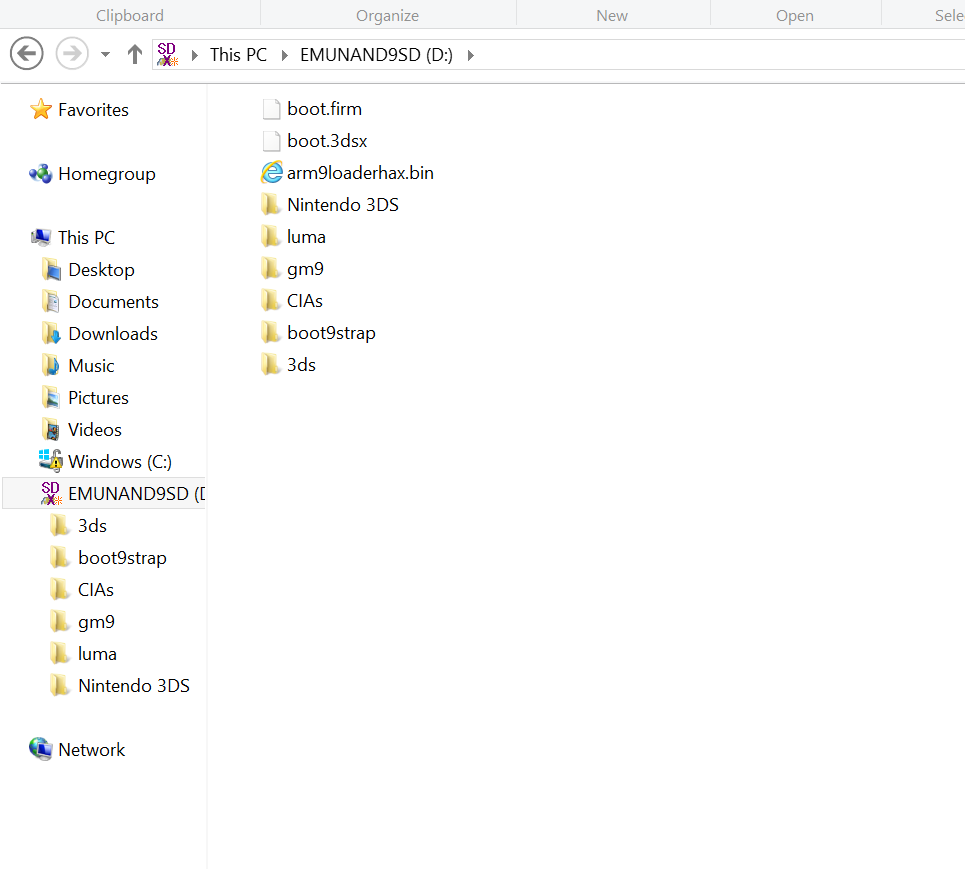The width and height of the screenshot is (965, 869).
Task: Select This PC in the address breadcrumb
Action: click(x=238, y=55)
